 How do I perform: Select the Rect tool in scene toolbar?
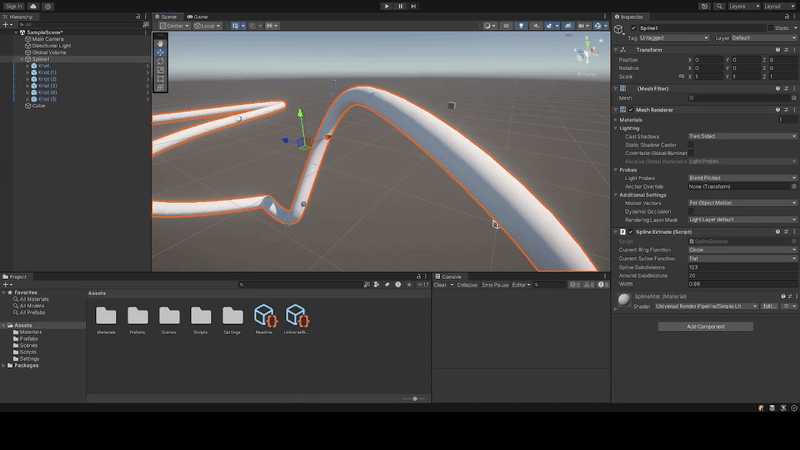tap(160, 79)
